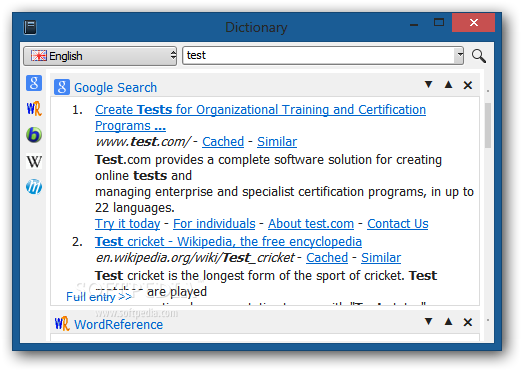Click the Contact Us link

pyautogui.click(x=398, y=224)
